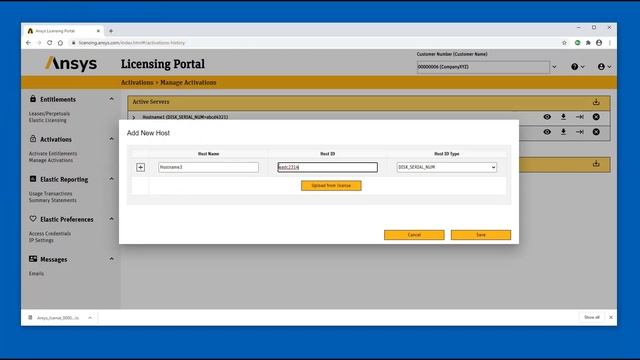Image resolution: width=640 pixels, height=360 pixels.
Task: Cancel the Add New Host dialog
Action: tap(414, 235)
